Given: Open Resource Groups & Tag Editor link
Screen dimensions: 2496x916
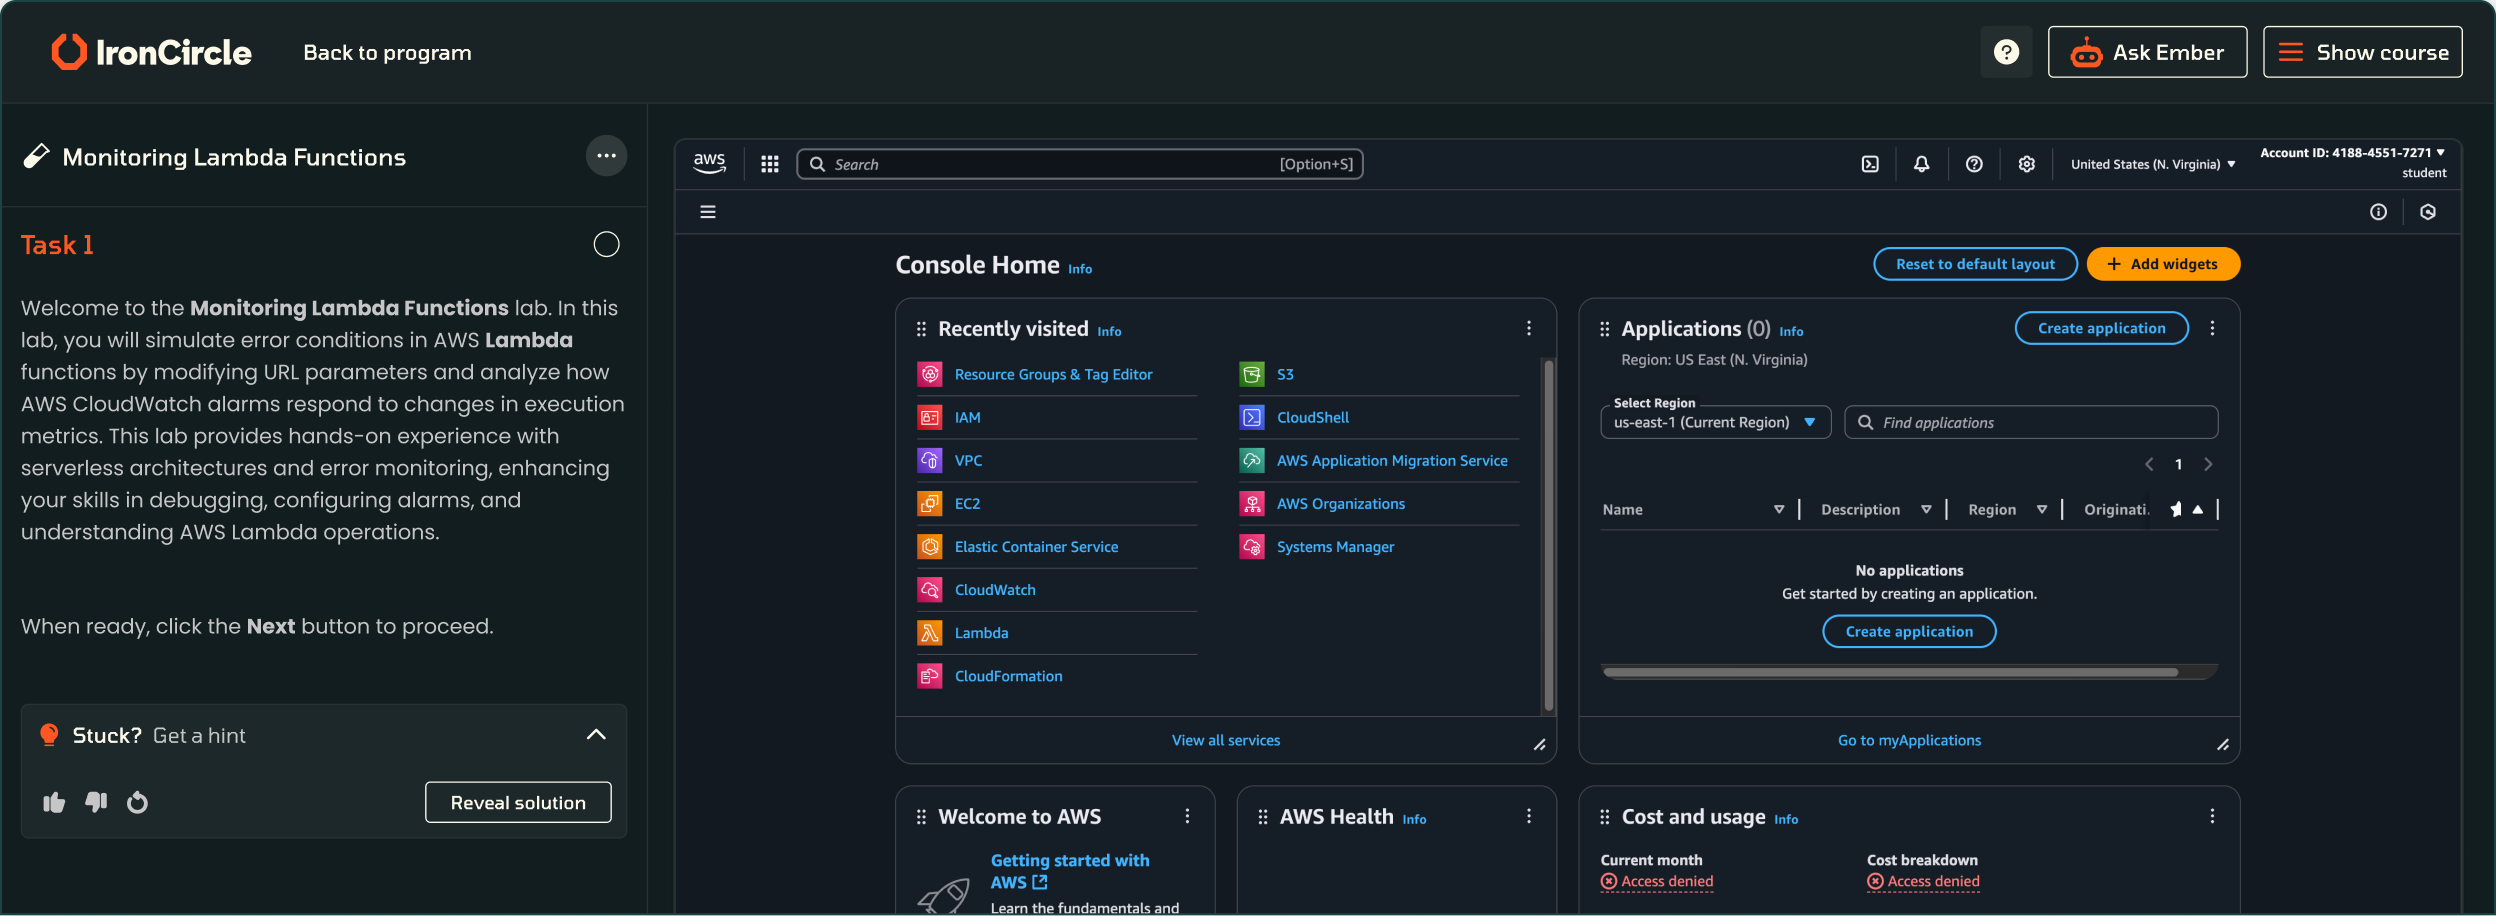Looking at the screenshot, I should click(x=1053, y=374).
